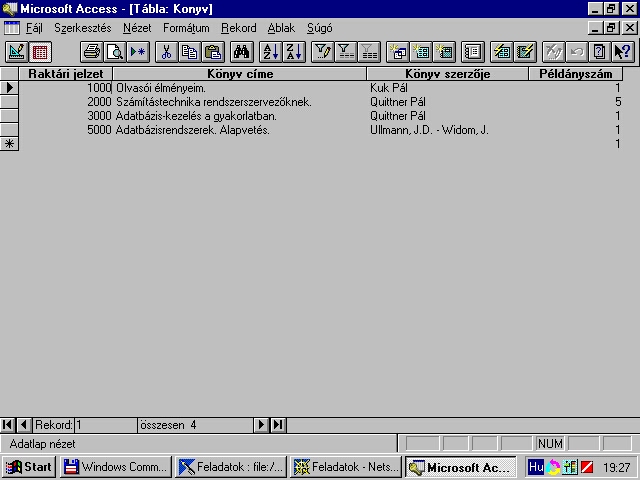The height and width of the screenshot is (480, 640).
Task: Cut selection using the scissors icon
Action: tap(167, 52)
